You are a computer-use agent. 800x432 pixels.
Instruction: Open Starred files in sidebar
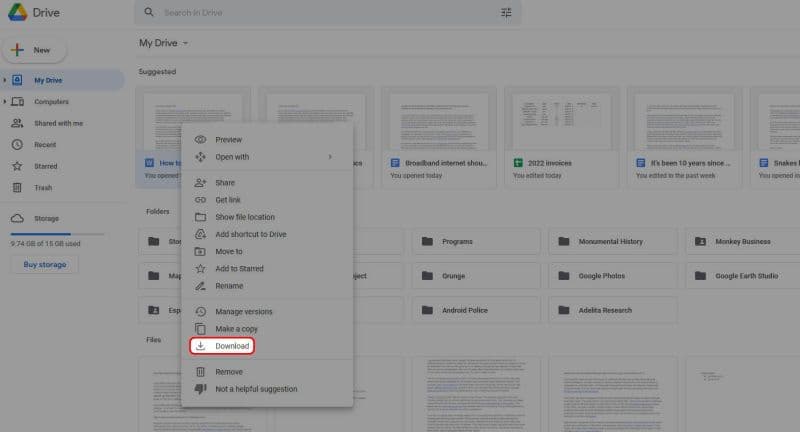coord(47,166)
